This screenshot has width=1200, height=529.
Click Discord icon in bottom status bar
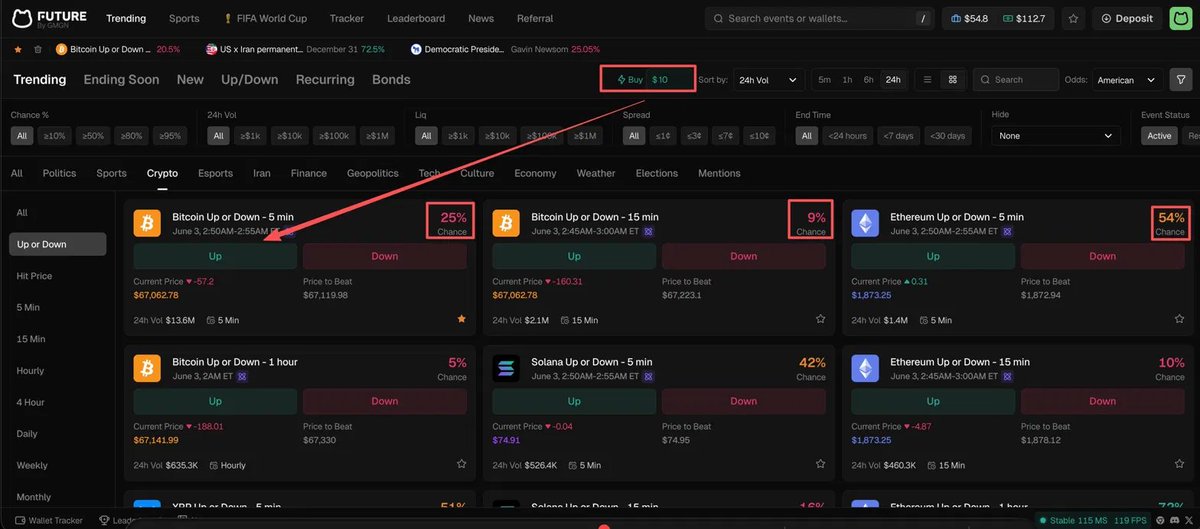click(1176, 521)
